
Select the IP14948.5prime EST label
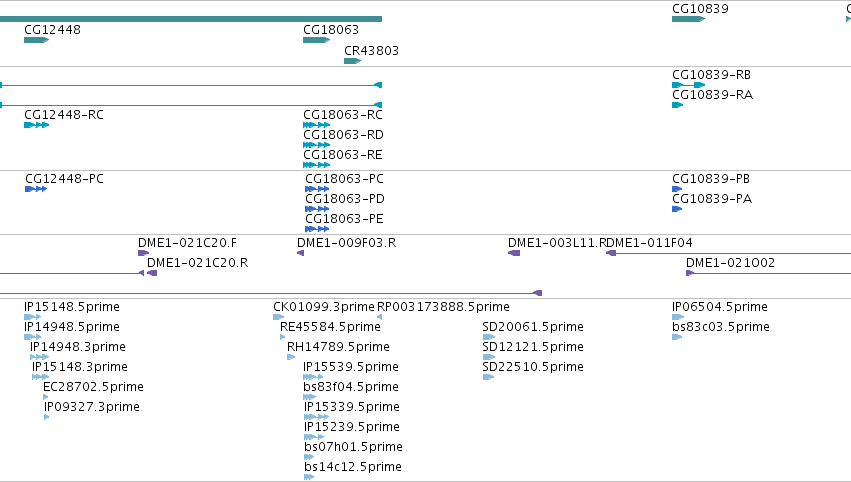(72, 327)
